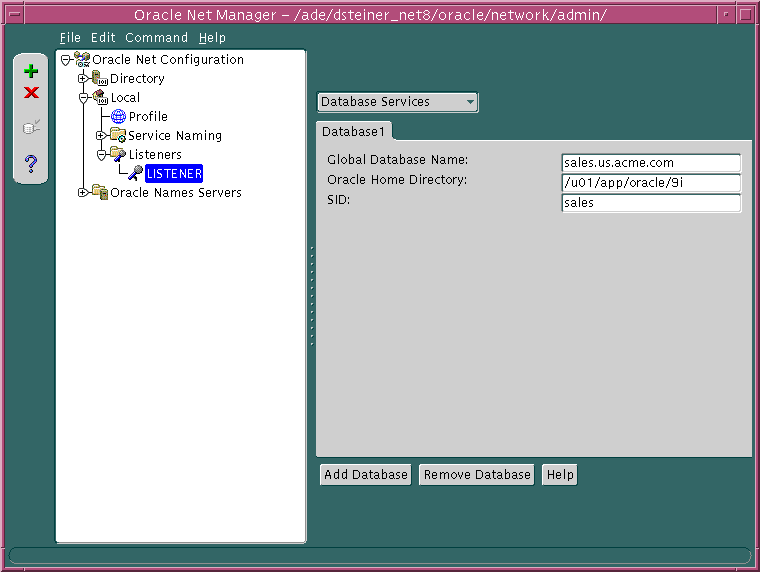
Task: Click the Add Database button
Action: 365,475
